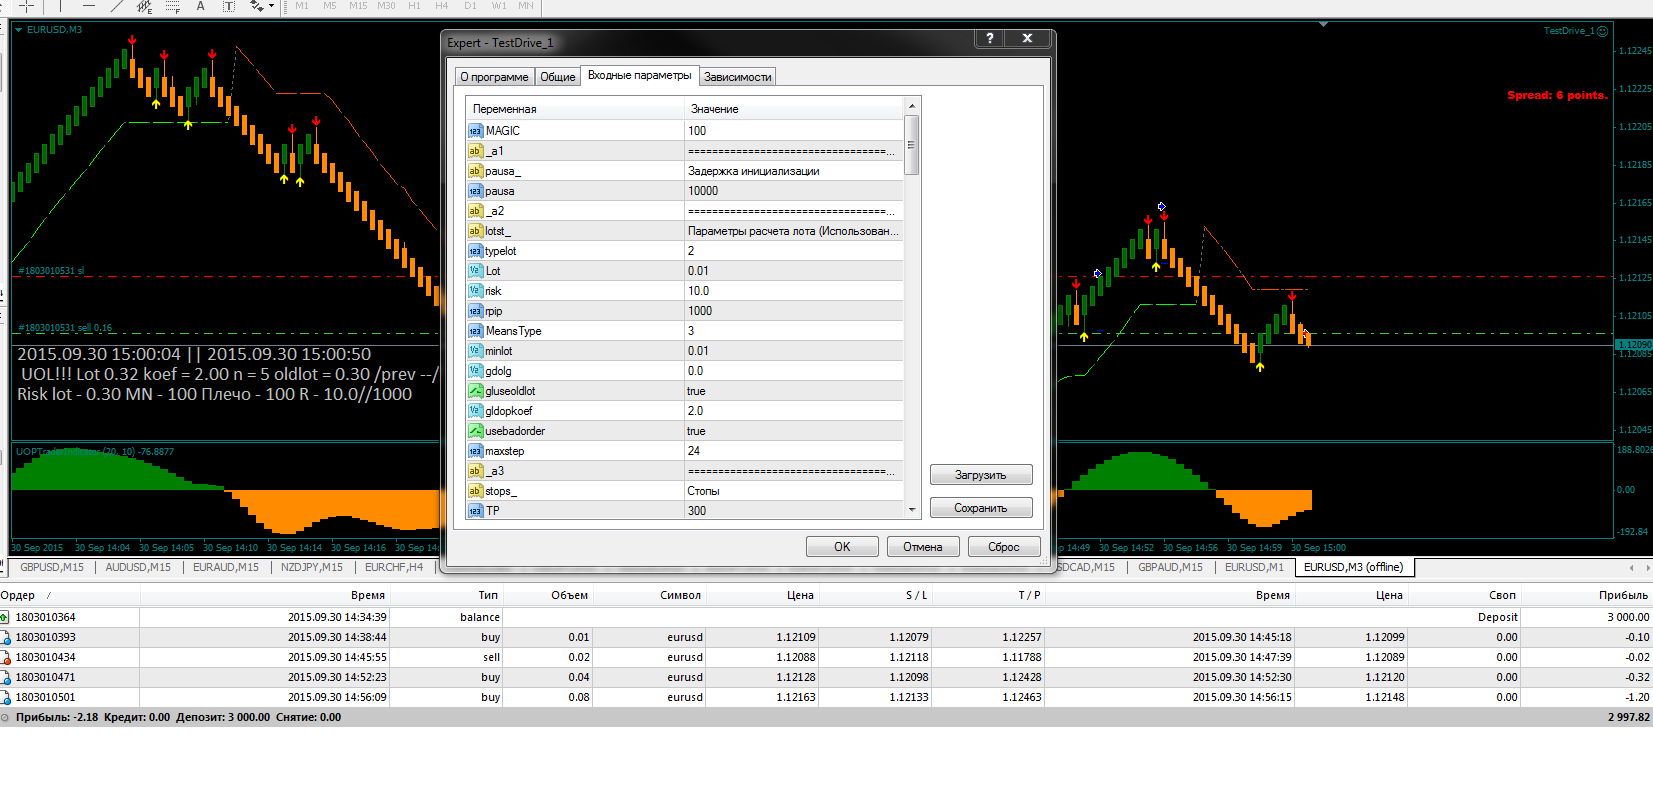Activate the text label tool
Screen dimensions: 1653x811
[228, 6]
